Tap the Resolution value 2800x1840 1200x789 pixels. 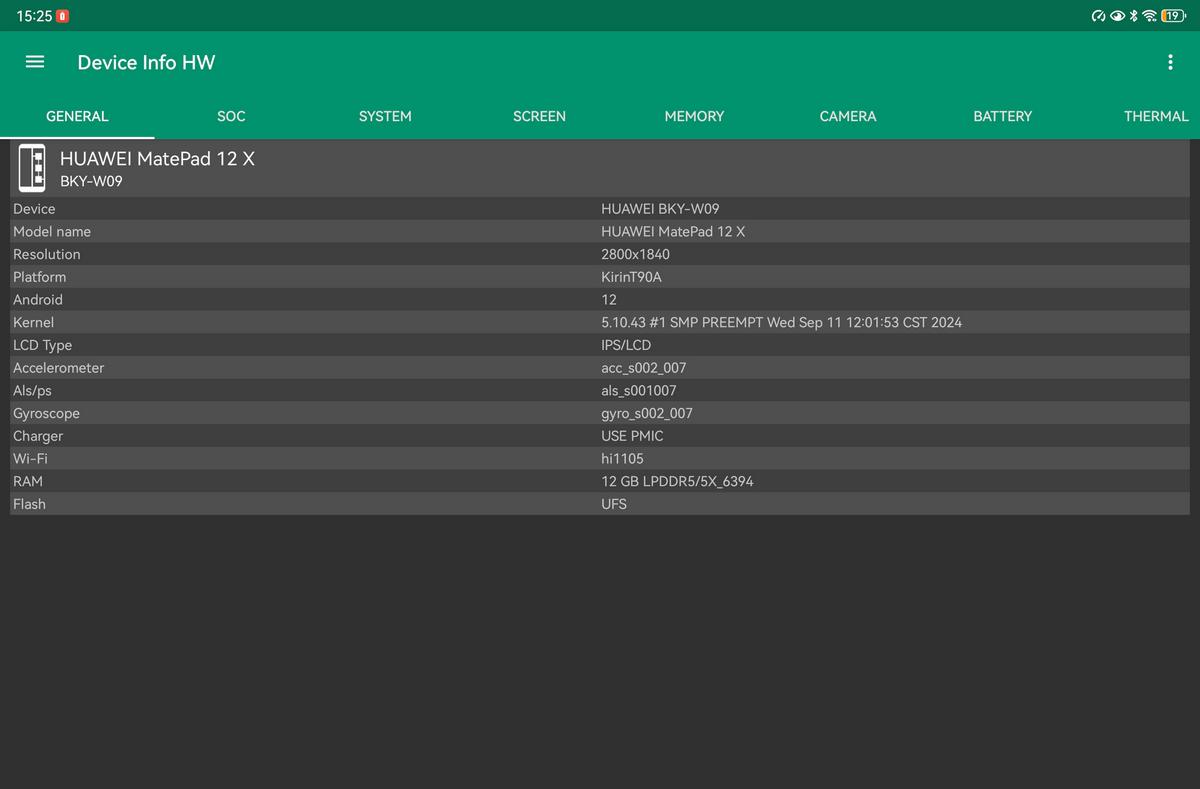(635, 254)
